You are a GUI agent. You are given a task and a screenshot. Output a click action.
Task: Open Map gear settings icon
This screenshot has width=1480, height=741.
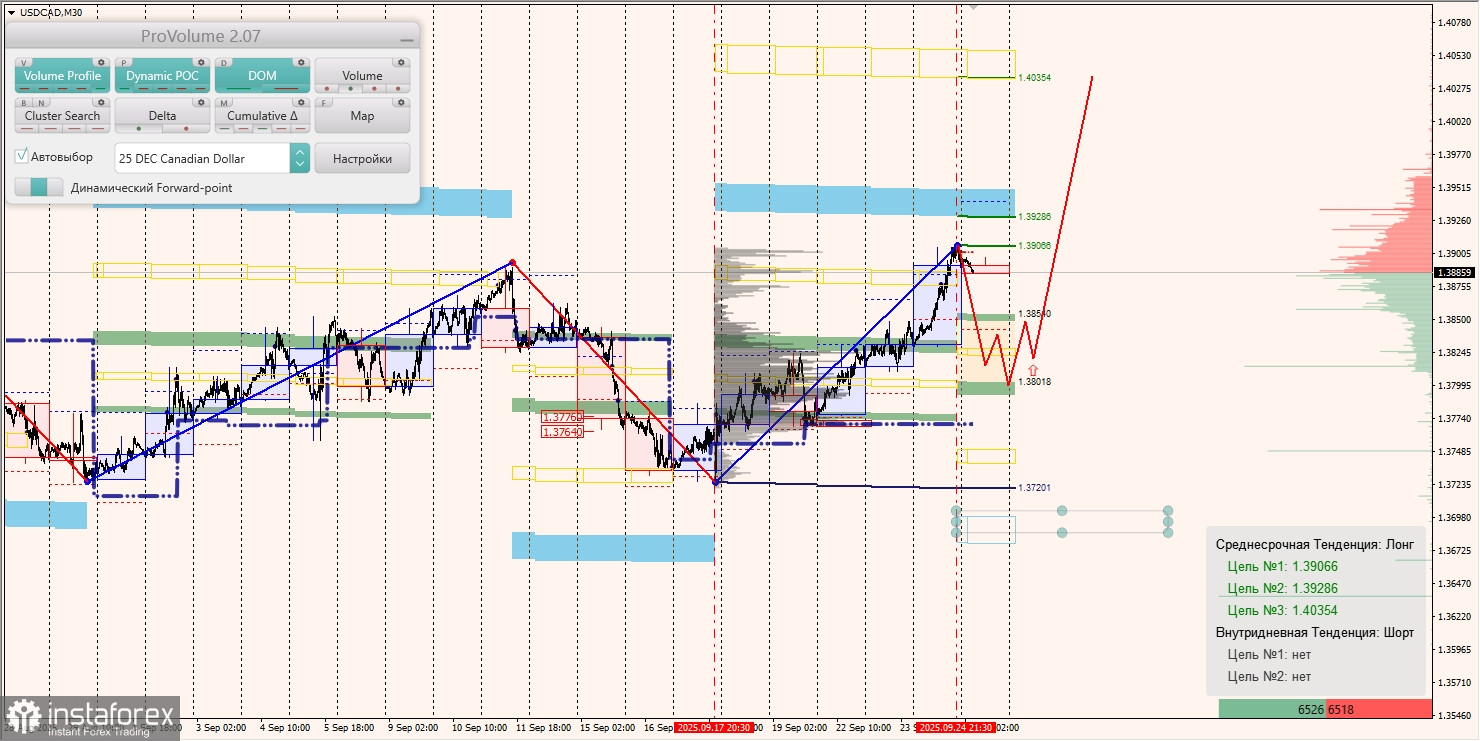(x=401, y=102)
